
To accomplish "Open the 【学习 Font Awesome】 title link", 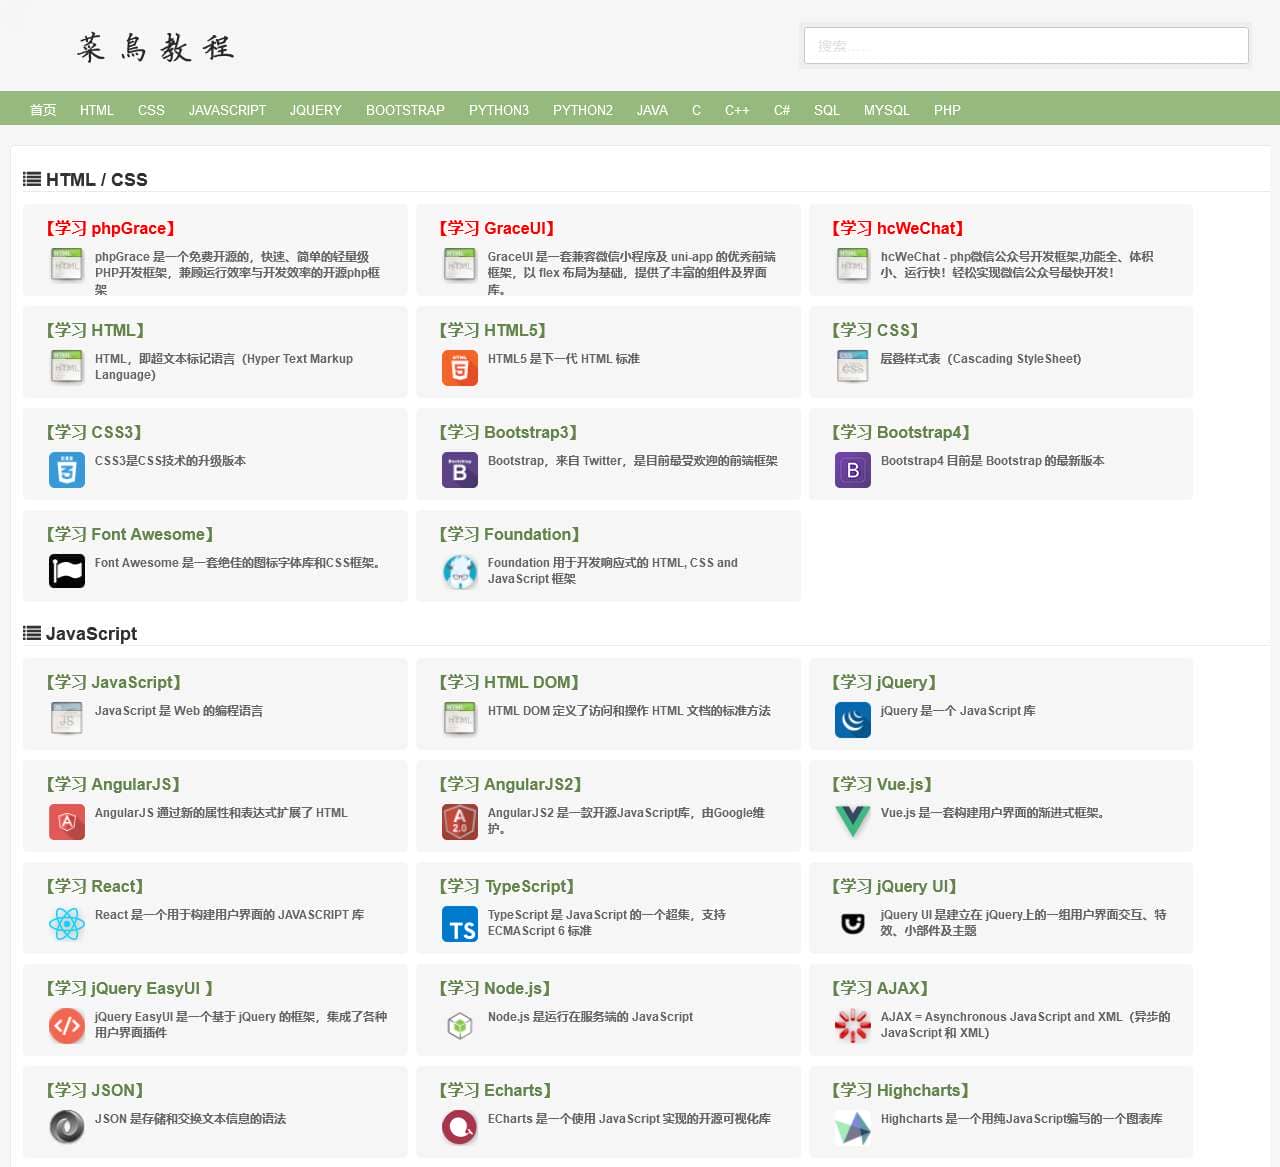I will pos(130,534).
